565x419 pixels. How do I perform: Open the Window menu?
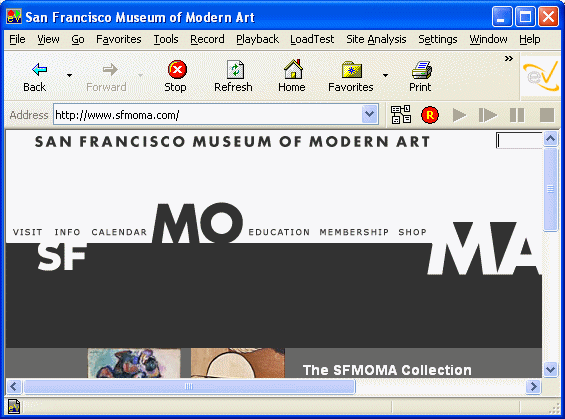[x=488, y=39]
